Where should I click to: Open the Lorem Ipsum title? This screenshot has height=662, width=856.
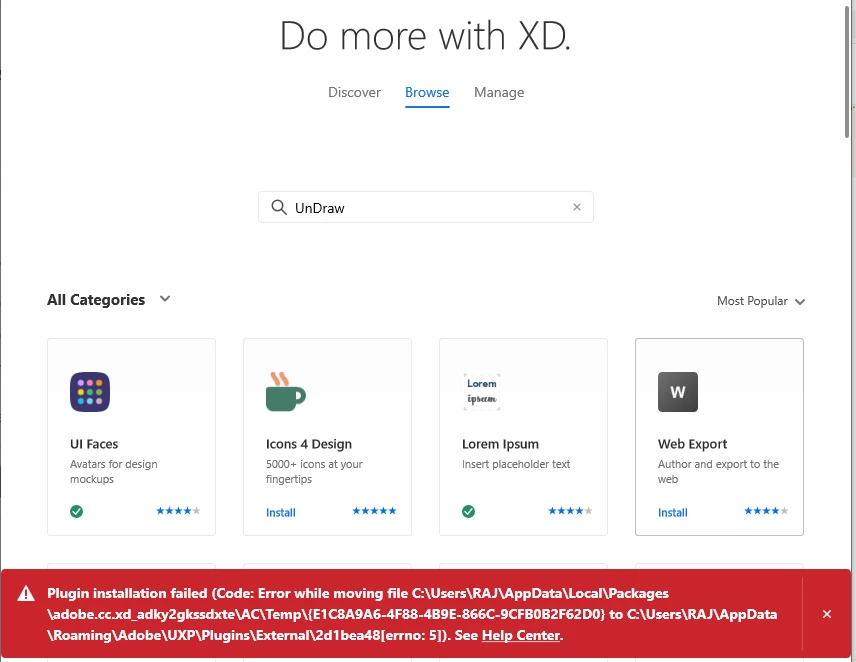500,444
